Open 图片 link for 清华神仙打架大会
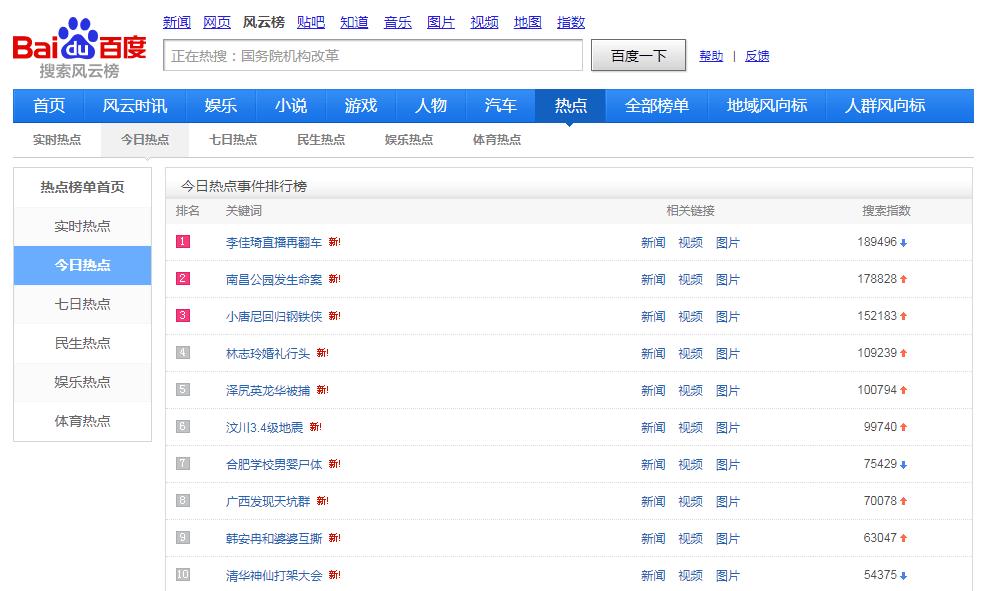Viewport: 983px width, 591px height. point(729,575)
